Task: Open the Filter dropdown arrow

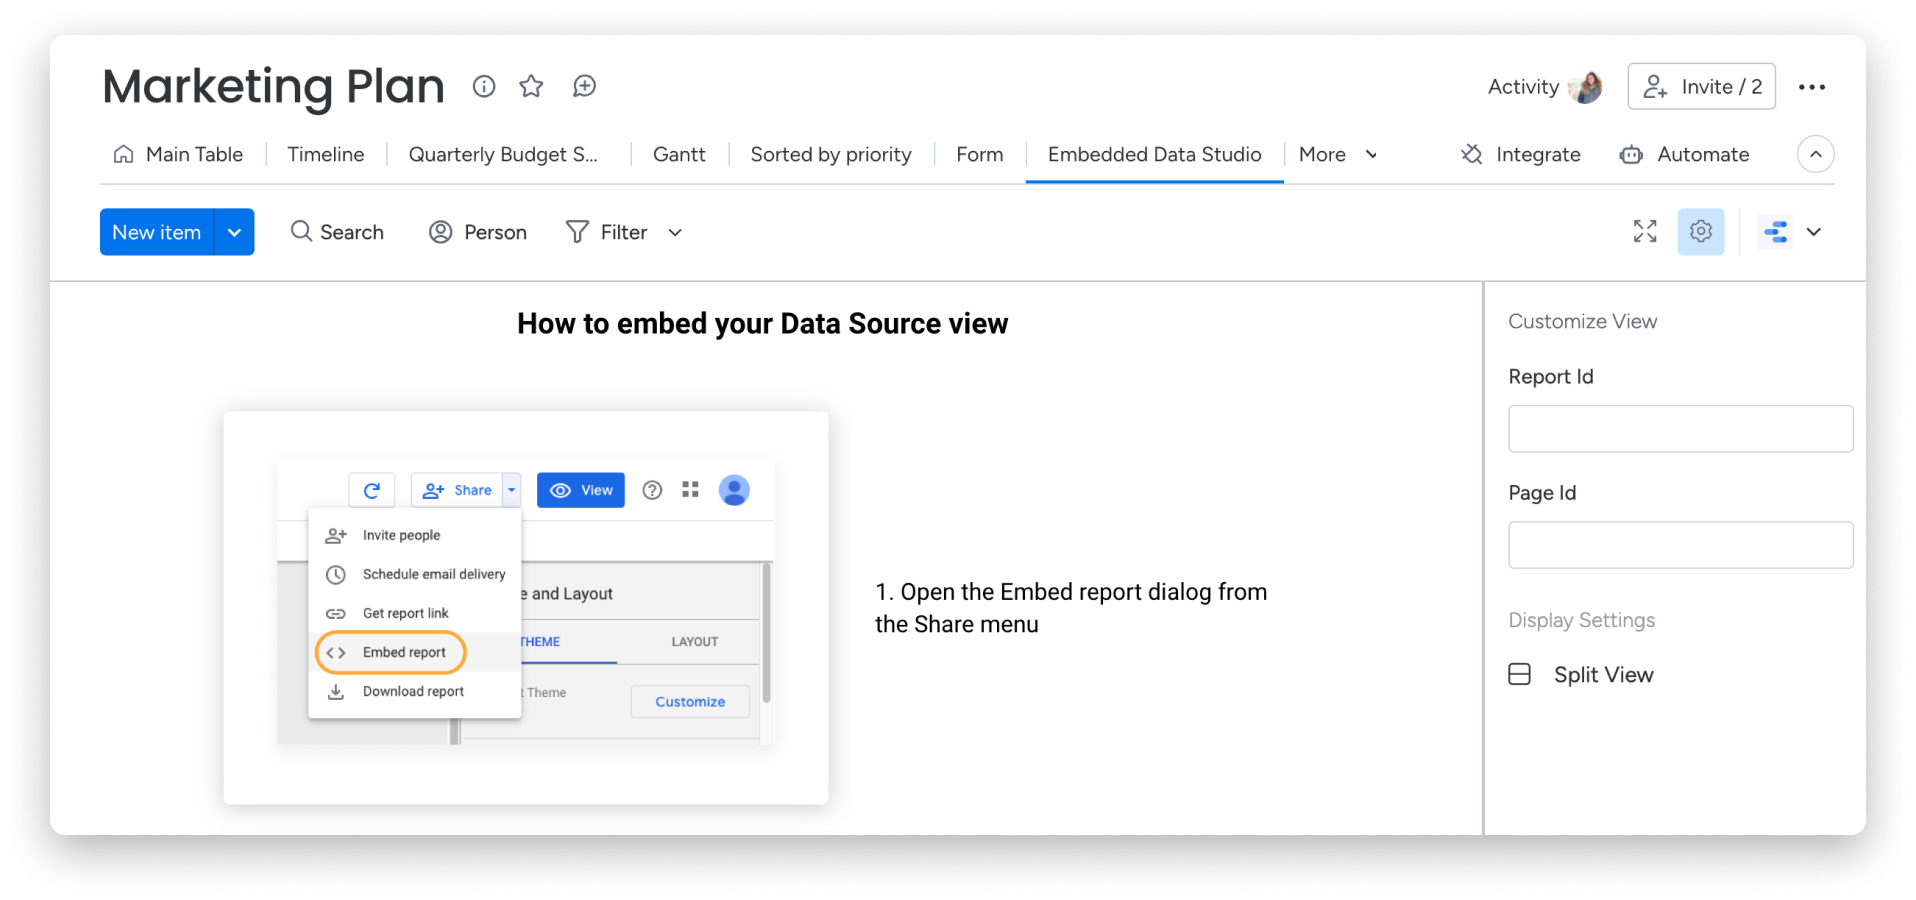Action: click(675, 232)
